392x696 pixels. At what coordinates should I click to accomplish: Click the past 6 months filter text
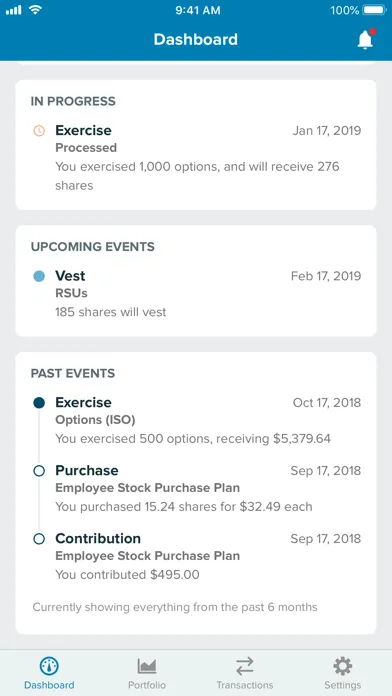[x=175, y=607]
